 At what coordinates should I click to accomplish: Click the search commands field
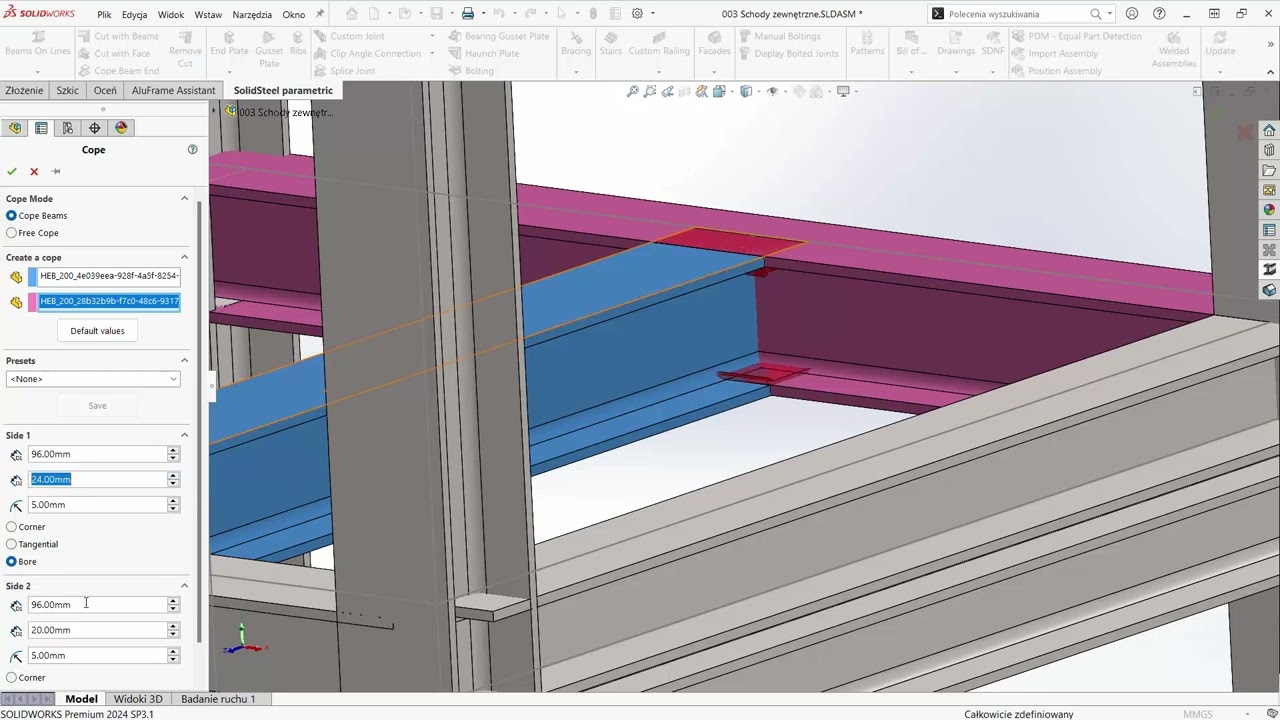1015,14
